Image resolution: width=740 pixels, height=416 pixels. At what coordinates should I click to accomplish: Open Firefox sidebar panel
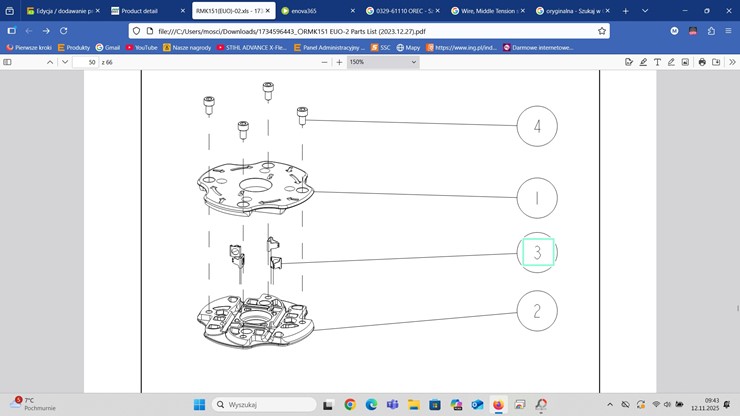(x=12, y=31)
